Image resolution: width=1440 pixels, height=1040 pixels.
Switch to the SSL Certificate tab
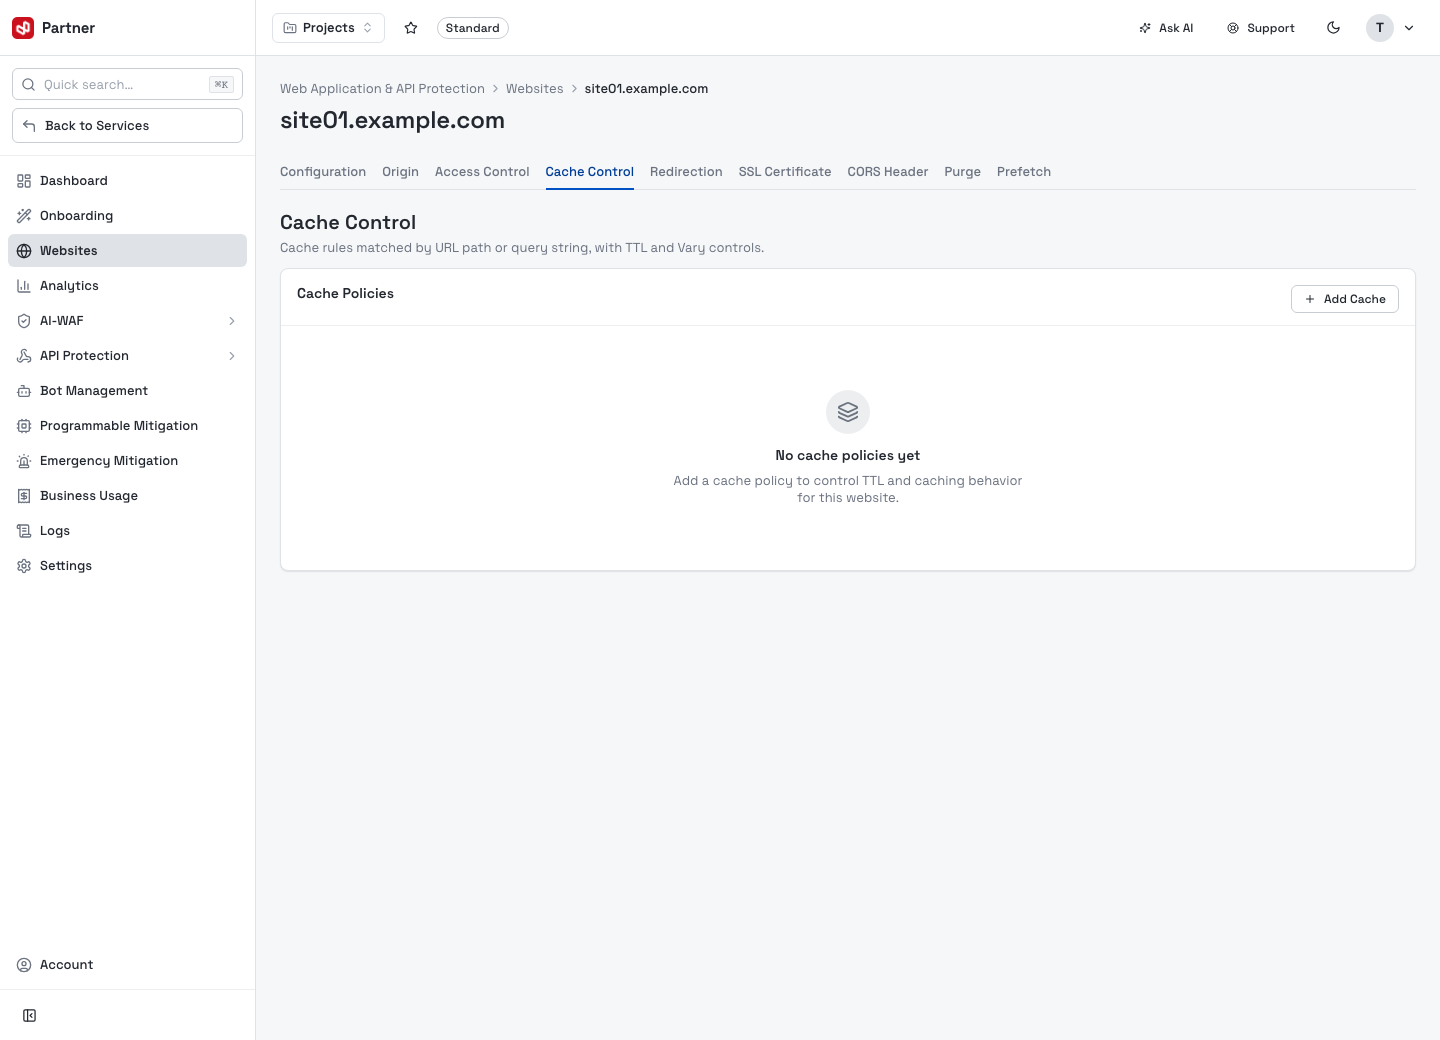785,172
